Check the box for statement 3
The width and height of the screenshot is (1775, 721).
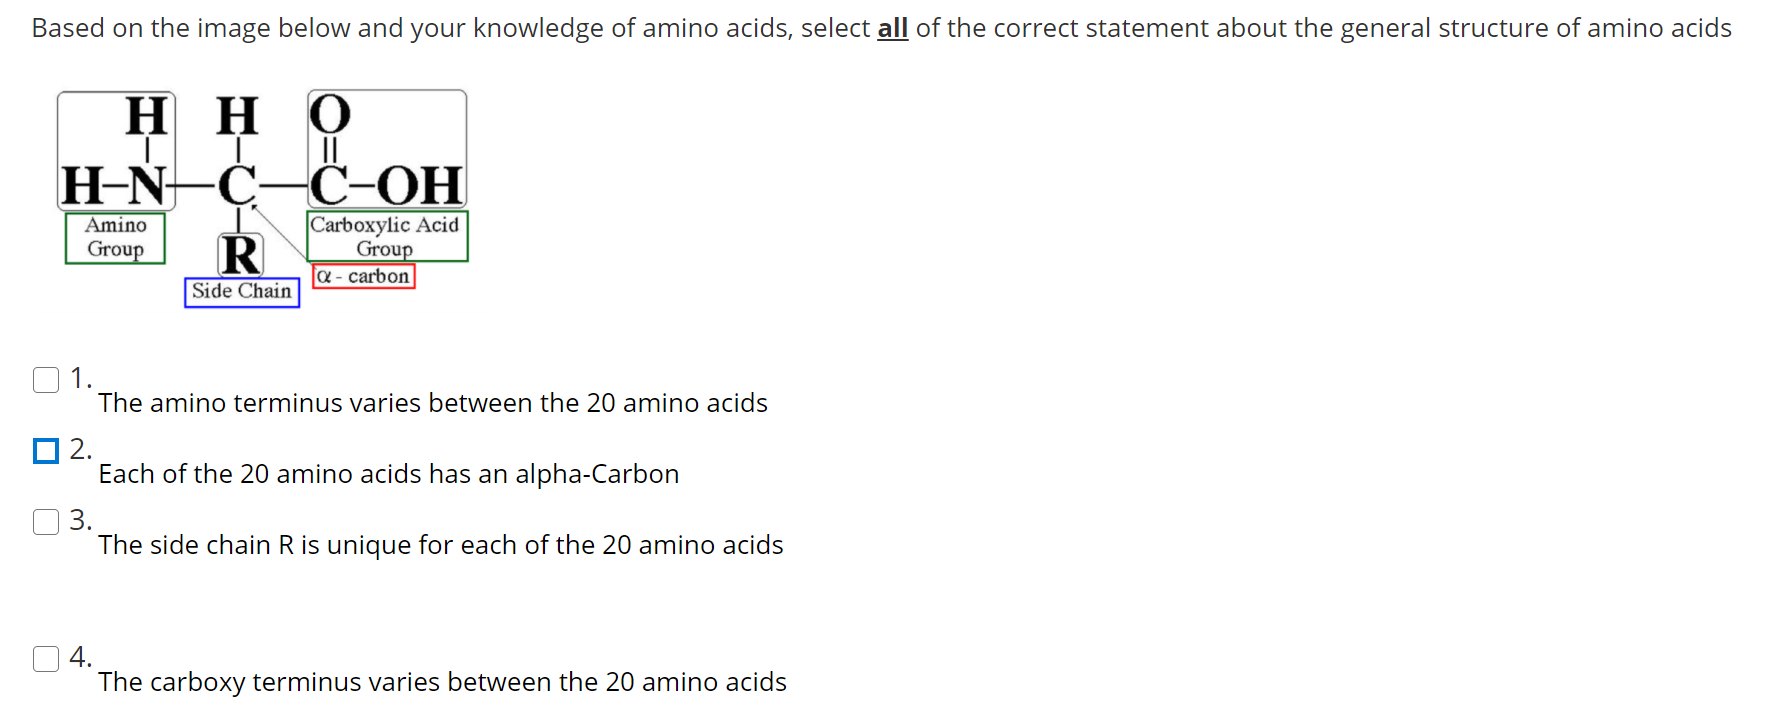(x=46, y=522)
